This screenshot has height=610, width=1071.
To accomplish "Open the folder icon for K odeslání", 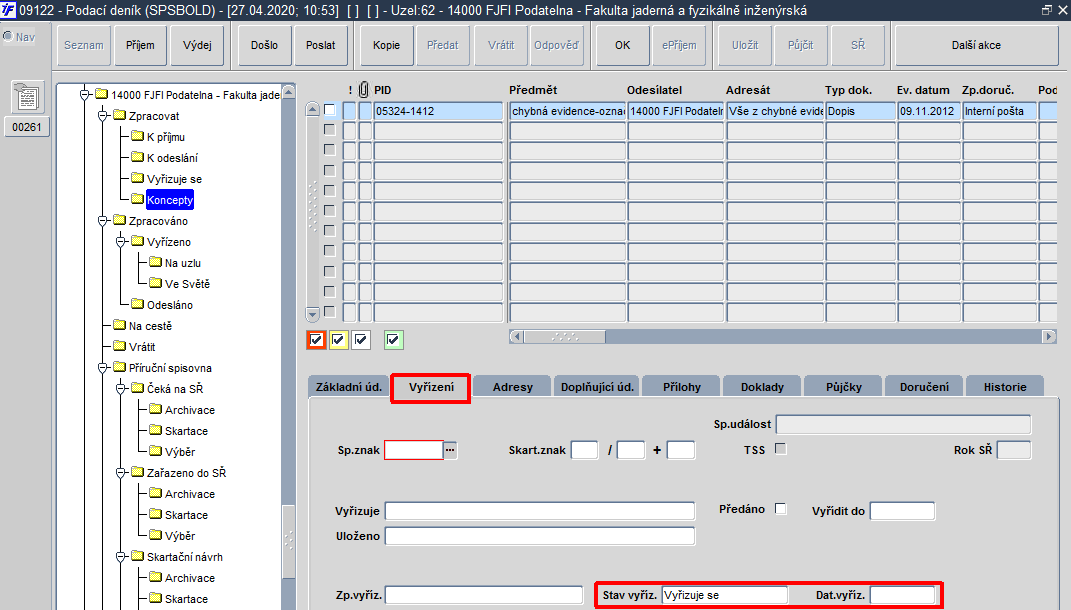I will (137, 157).
